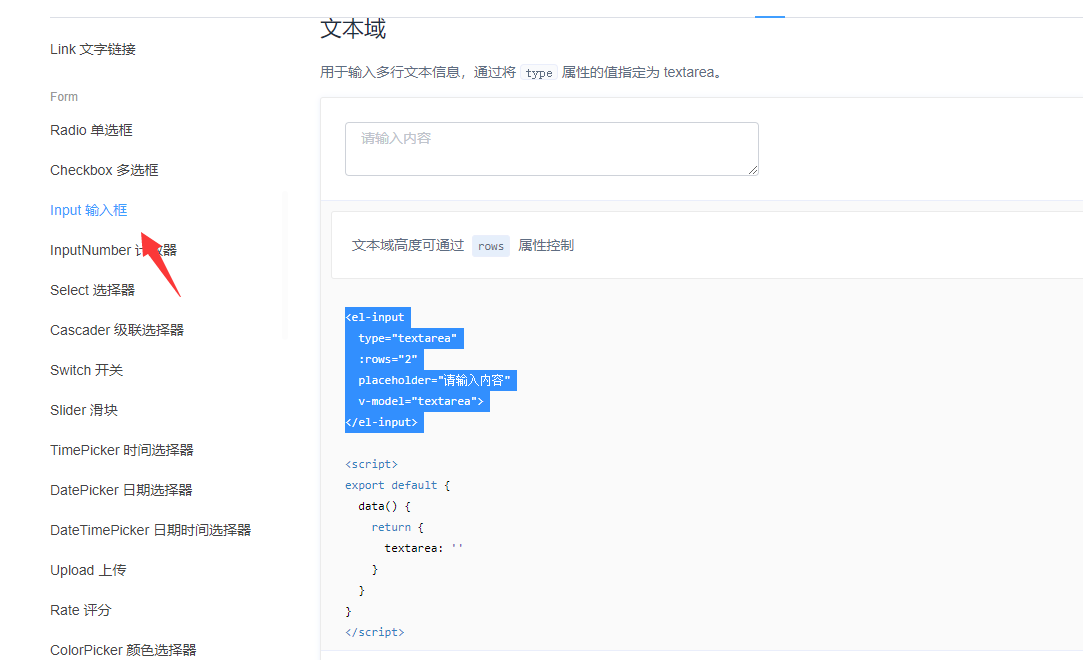The height and width of the screenshot is (660, 1083).
Task: Click the rows attribute tag in the description
Action: point(490,245)
